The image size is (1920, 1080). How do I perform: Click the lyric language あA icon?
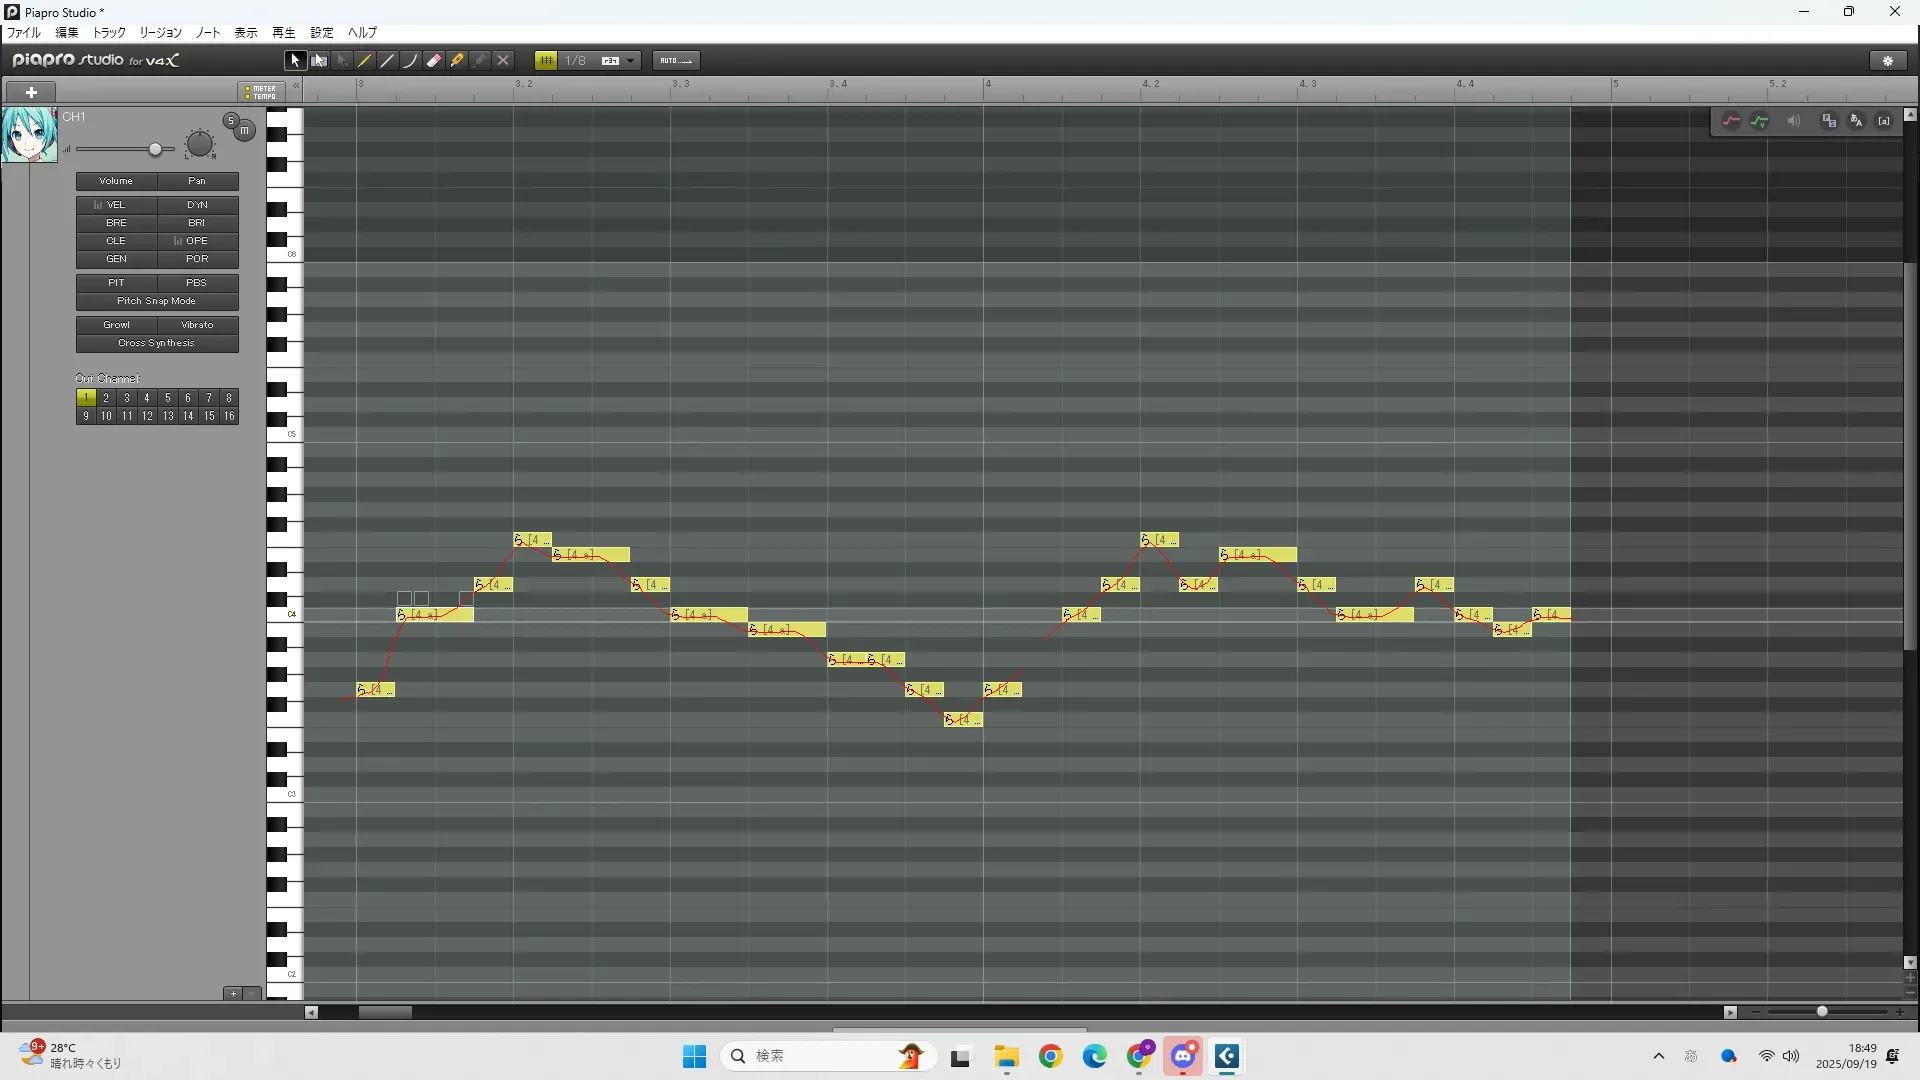click(x=1856, y=120)
